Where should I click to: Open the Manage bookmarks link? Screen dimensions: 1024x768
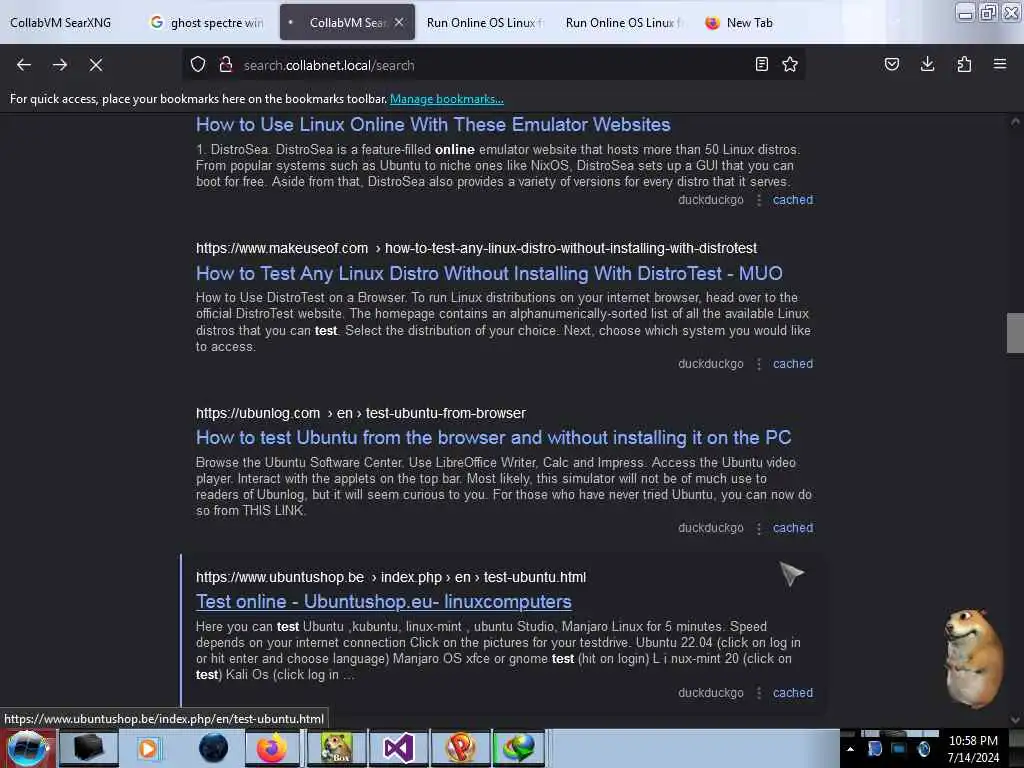pyautogui.click(x=447, y=99)
